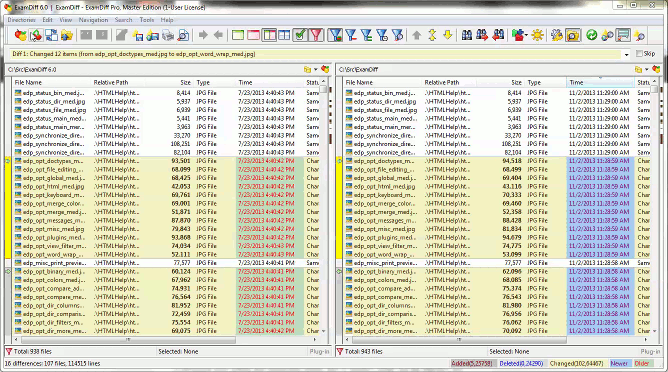Enable the Skip checkbox
The width and height of the screenshot is (668, 372).
click(639, 54)
